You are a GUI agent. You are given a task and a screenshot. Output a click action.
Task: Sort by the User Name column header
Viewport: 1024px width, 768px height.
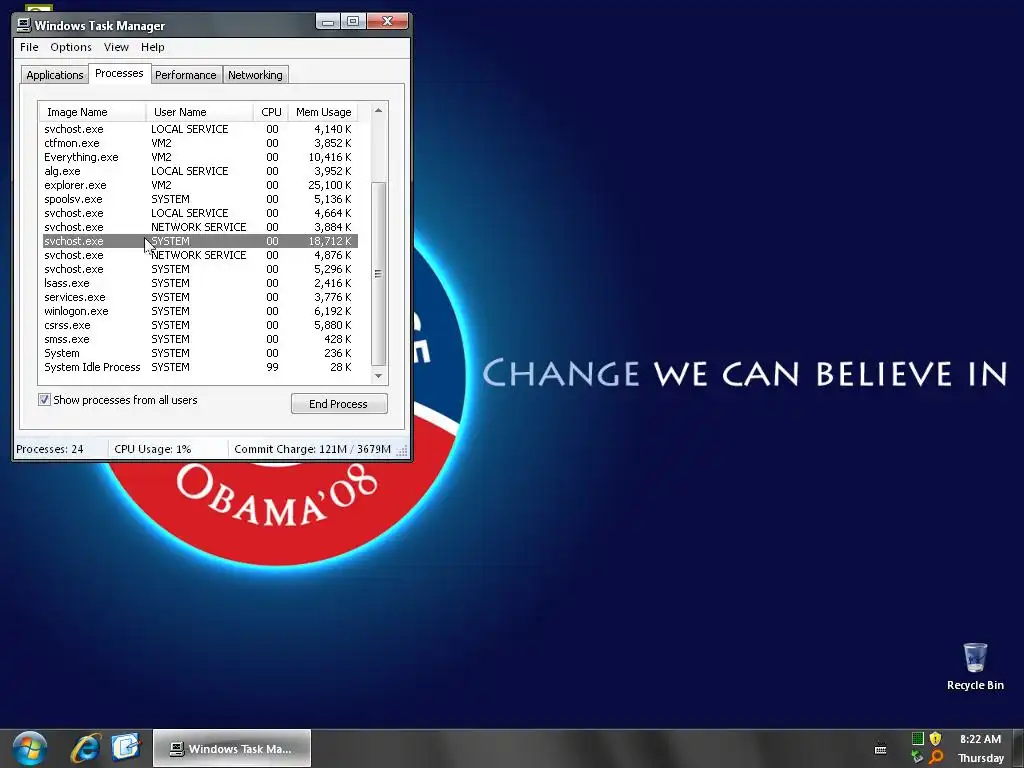(200, 112)
